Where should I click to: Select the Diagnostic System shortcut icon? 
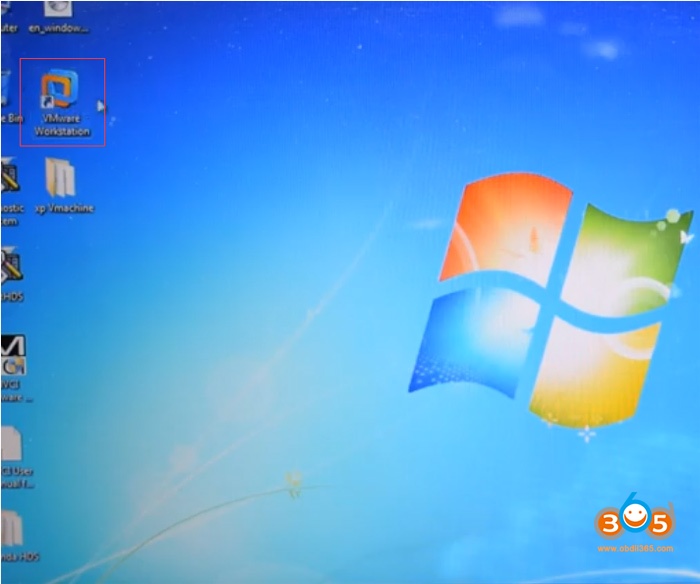coord(11,192)
